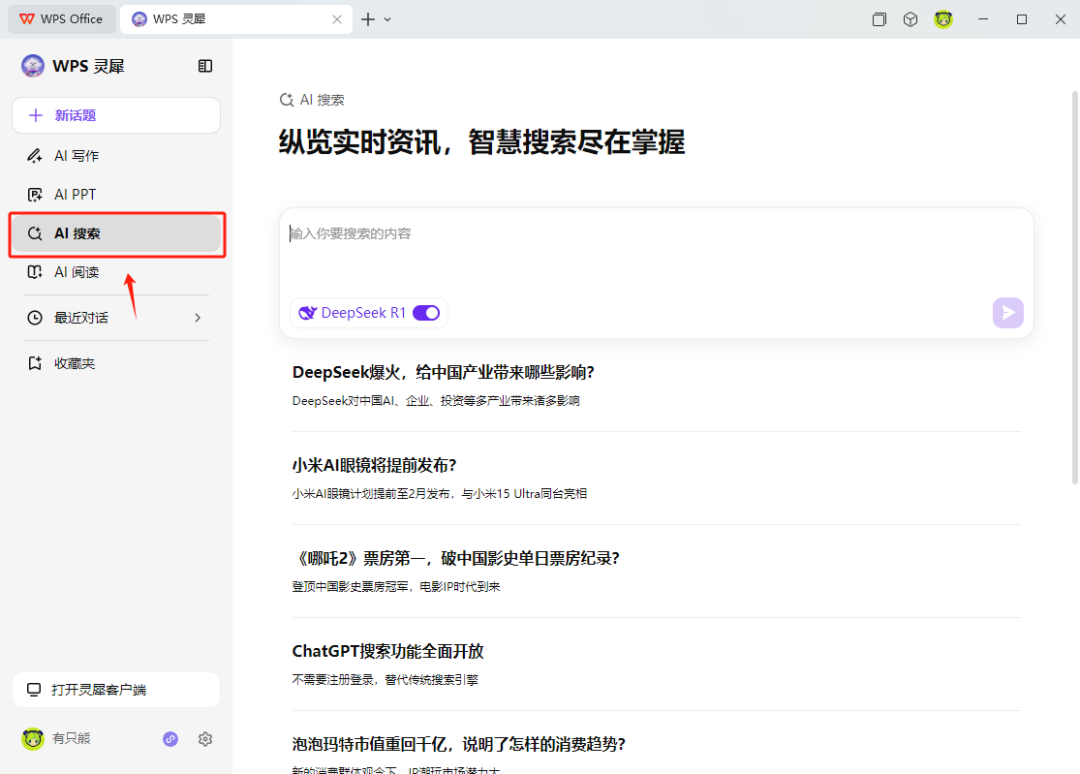
Task: Open 收藏夹 favorites
Action: [x=116, y=363]
